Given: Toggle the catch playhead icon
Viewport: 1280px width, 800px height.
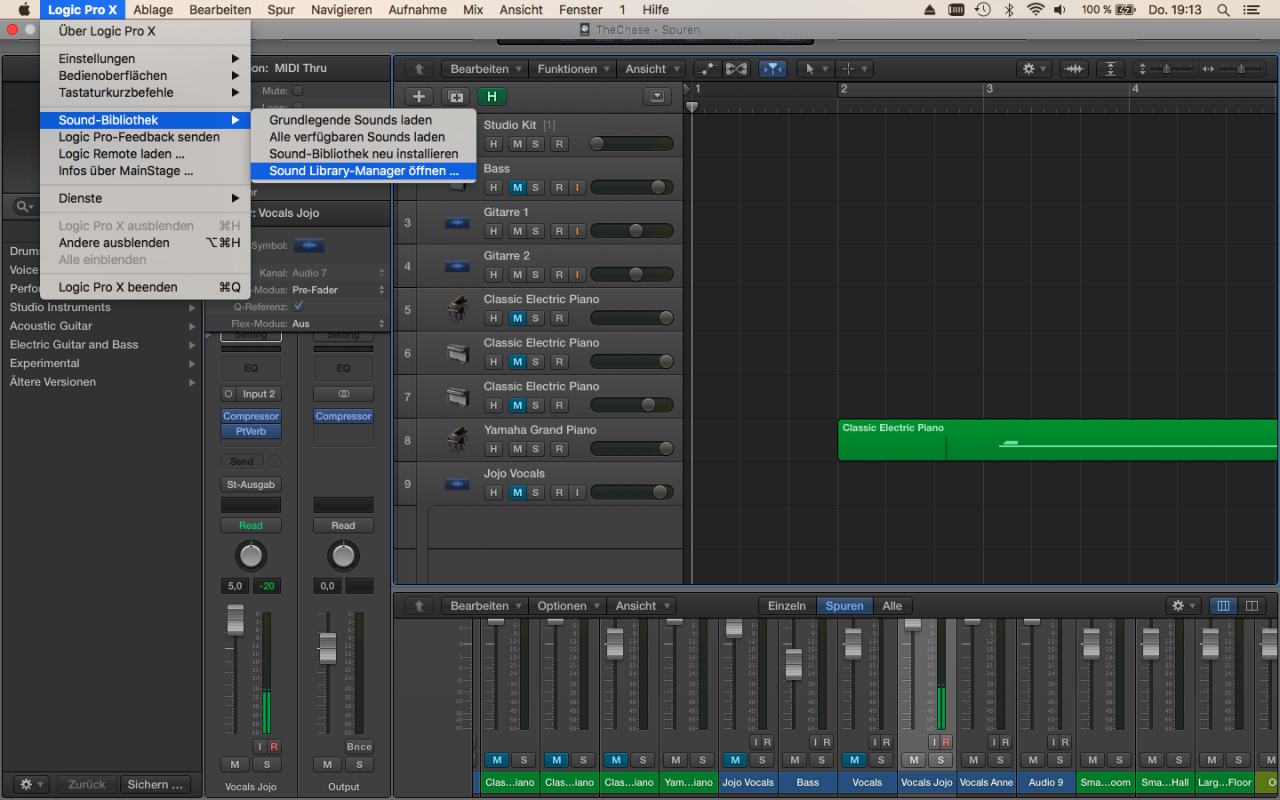Looking at the screenshot, I should pyautogui.click(x=772, y=69).
